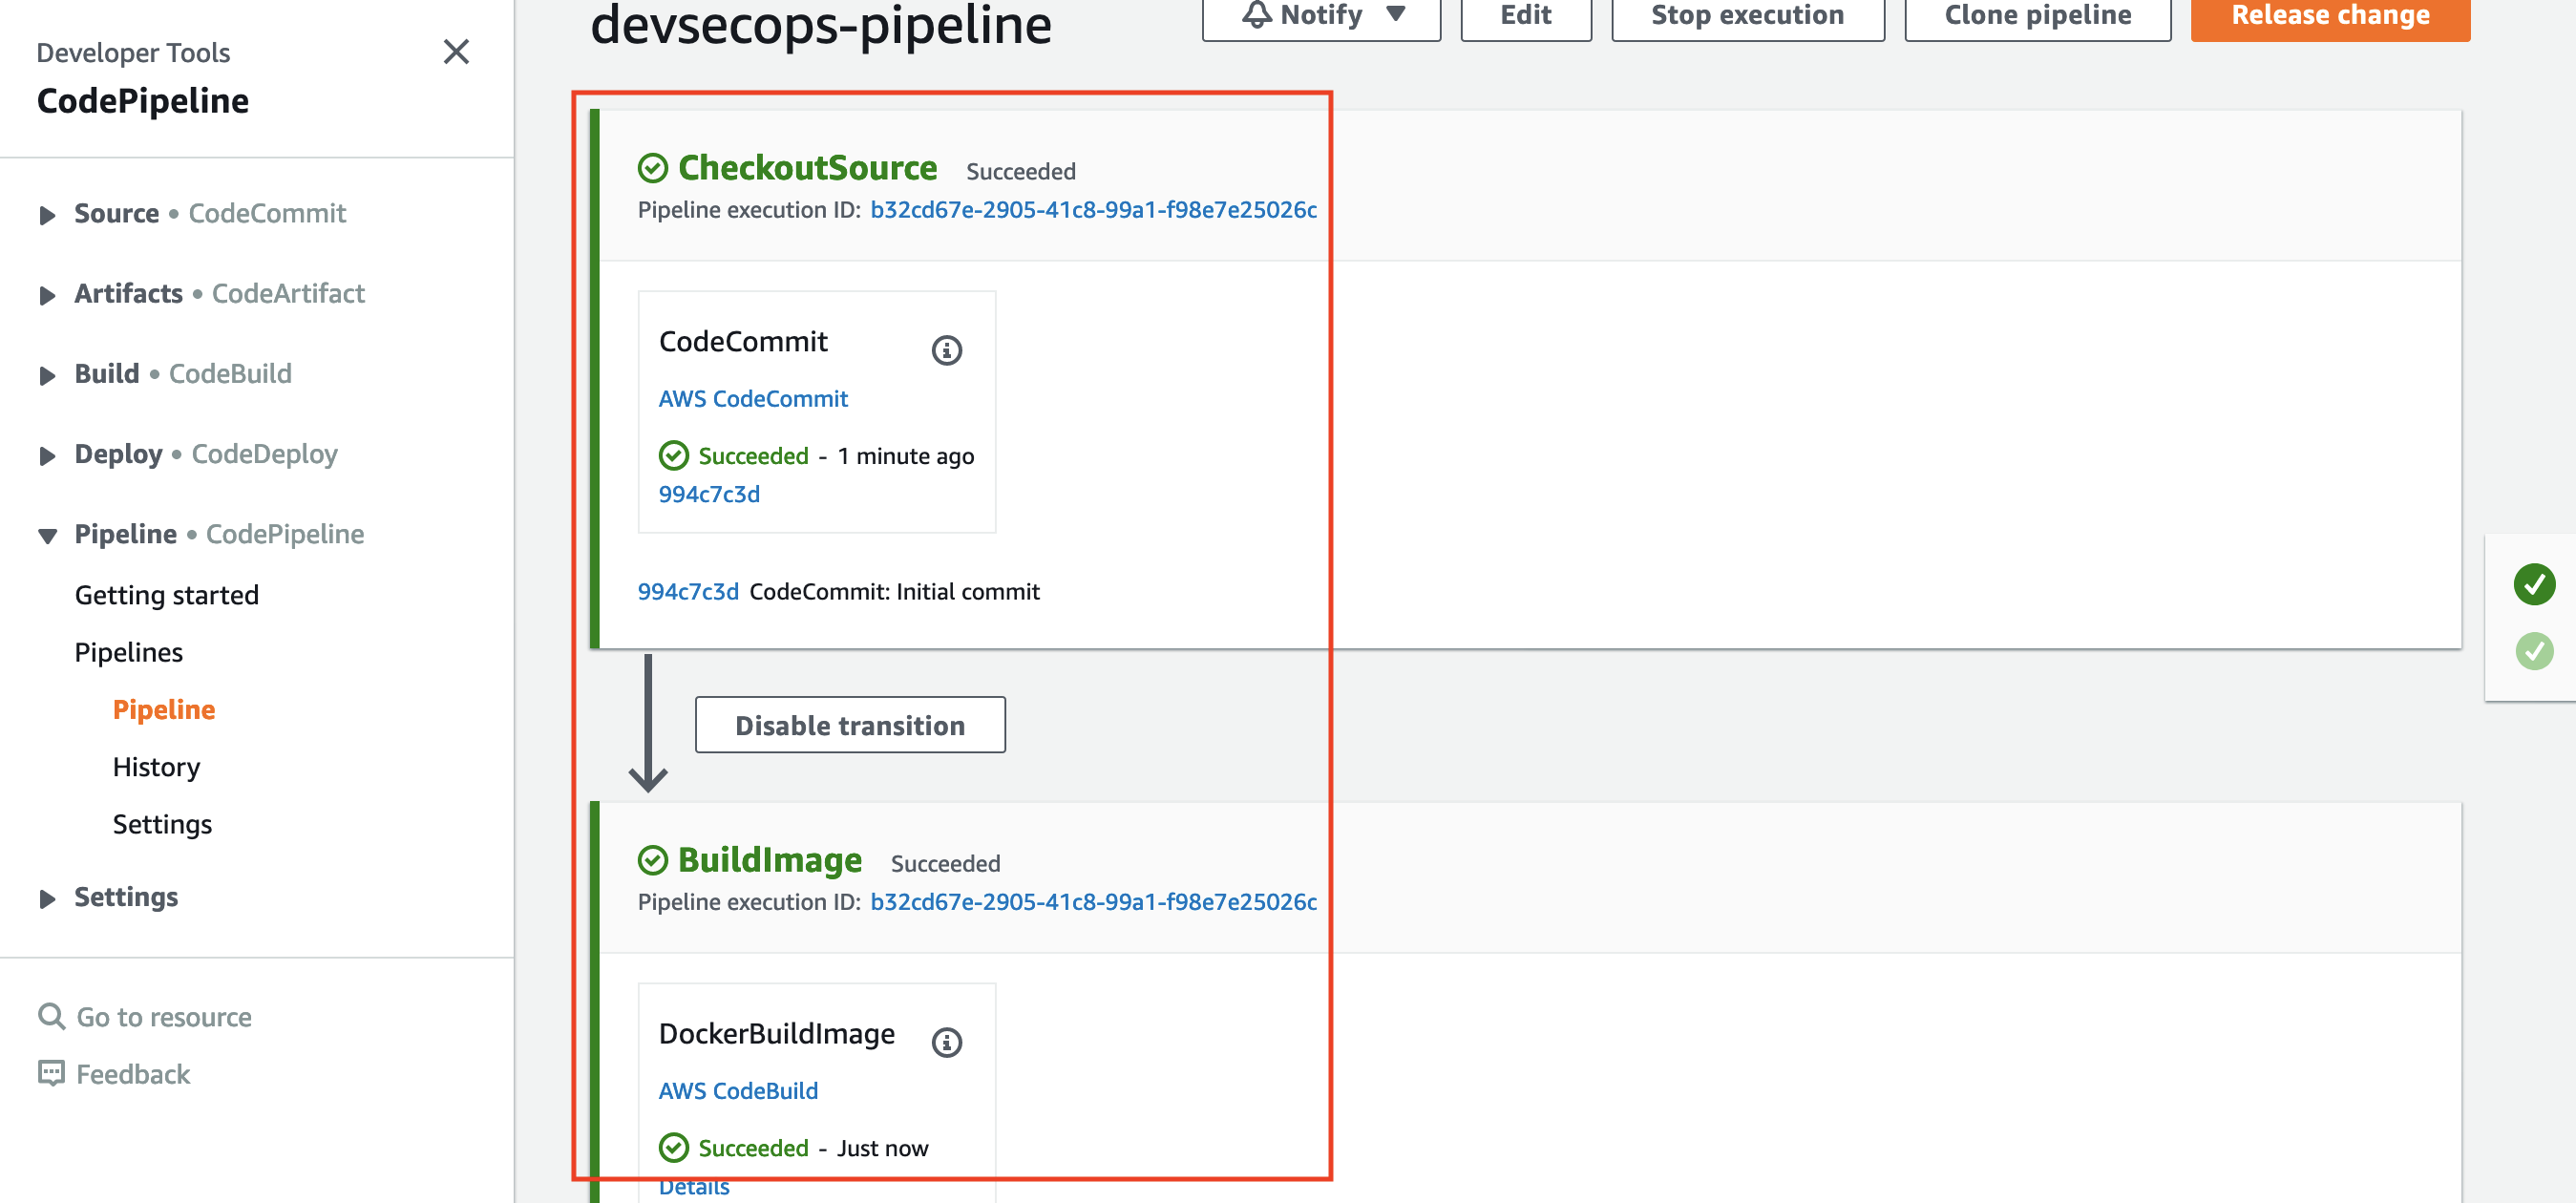
Task: Open Getting started page
Action: 167,595
